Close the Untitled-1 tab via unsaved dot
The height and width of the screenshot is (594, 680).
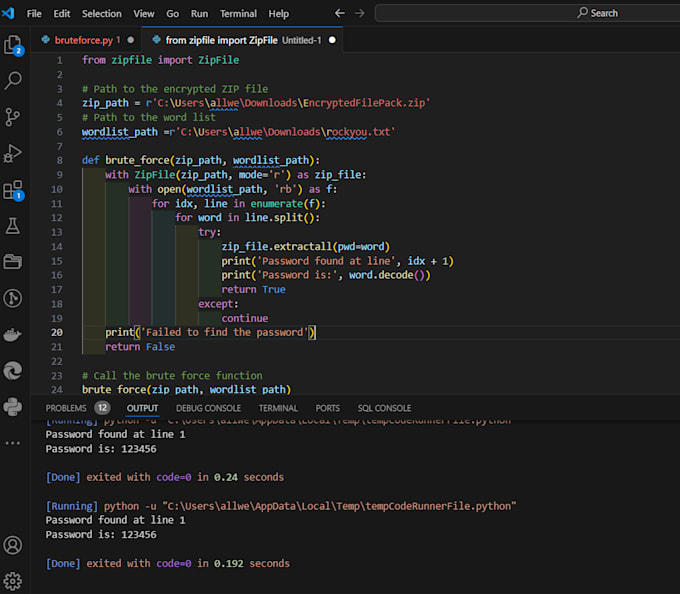pos(332,40)
